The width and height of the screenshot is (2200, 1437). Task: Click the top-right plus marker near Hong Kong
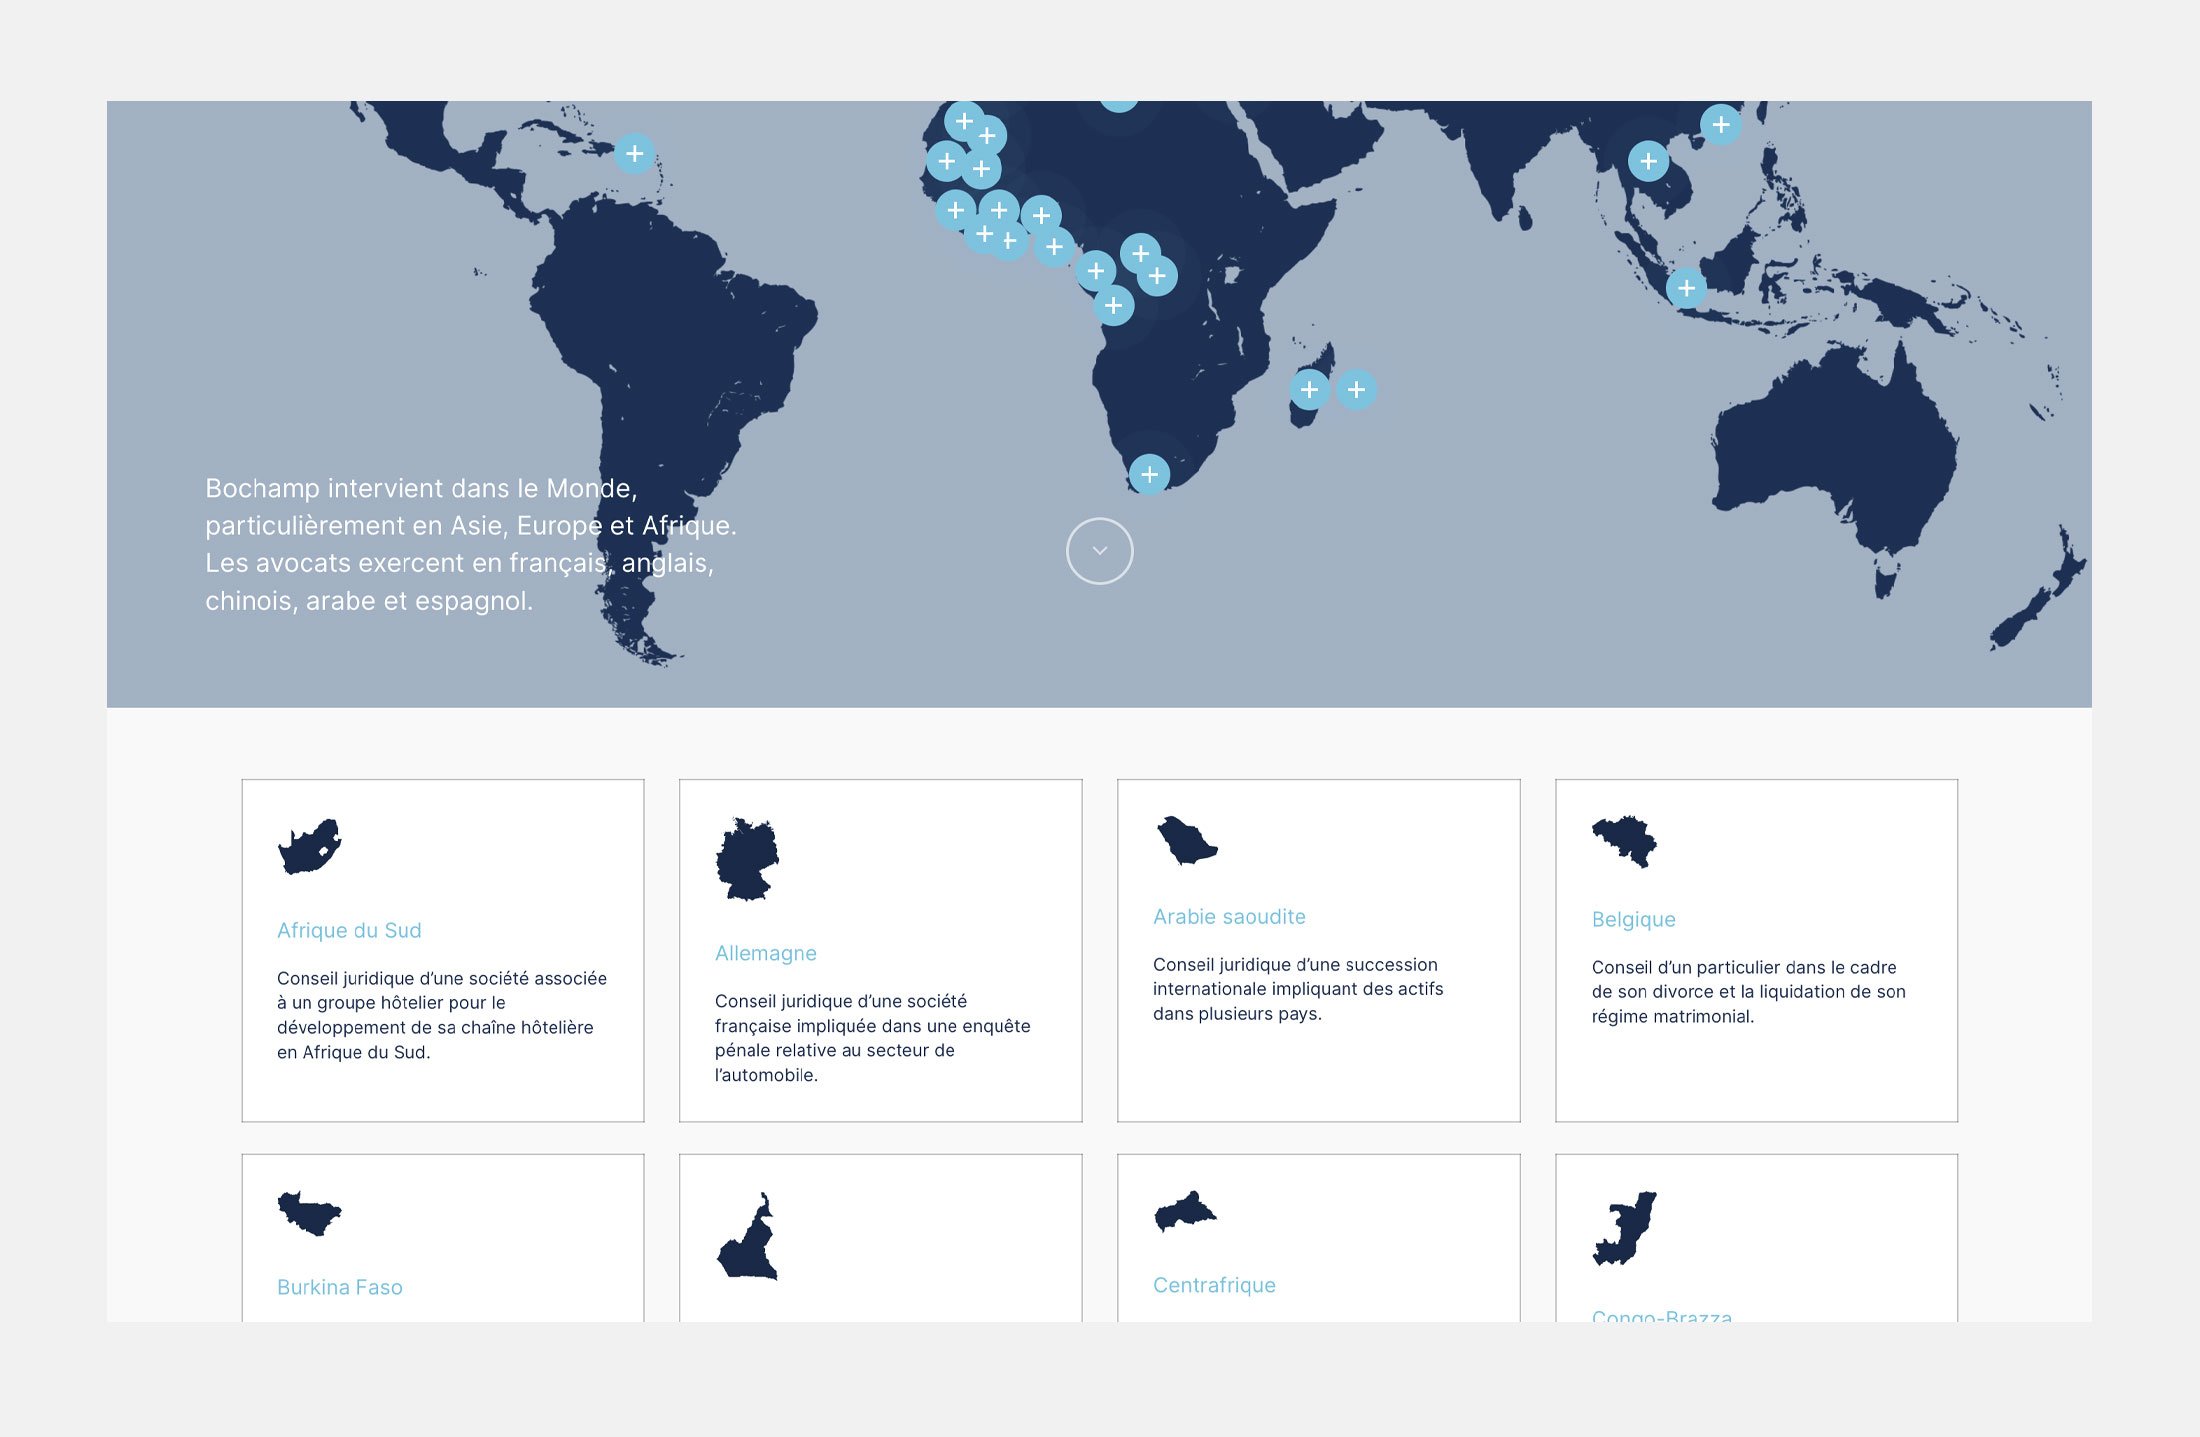[x=1720, y=125]
